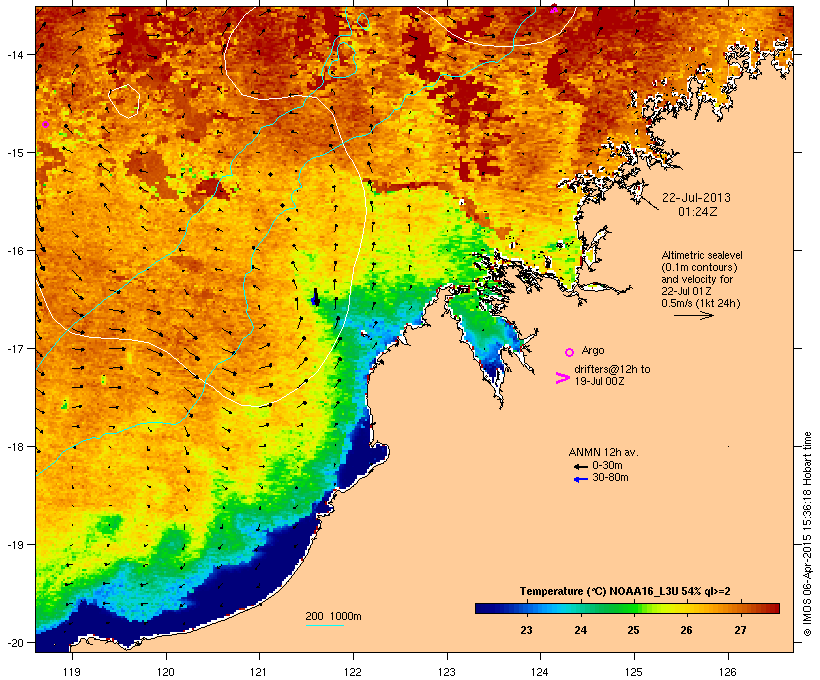
Task: Click the longitude axis label 119
Action: click(x=72, y=672)
